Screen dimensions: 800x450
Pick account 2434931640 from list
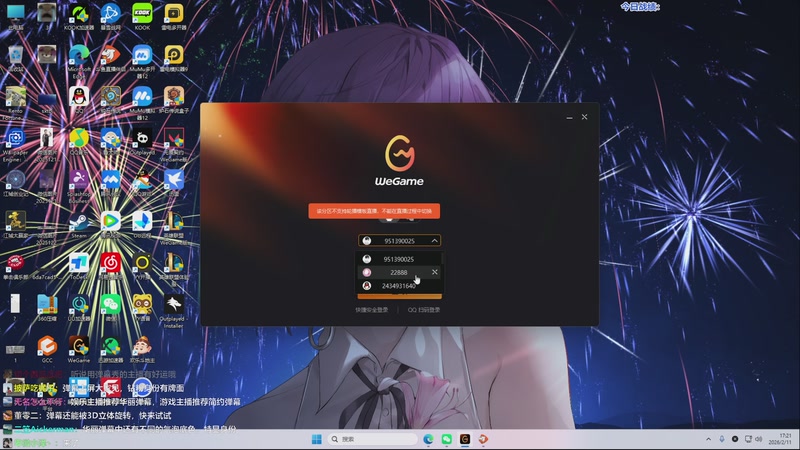(x=398, y=286)
